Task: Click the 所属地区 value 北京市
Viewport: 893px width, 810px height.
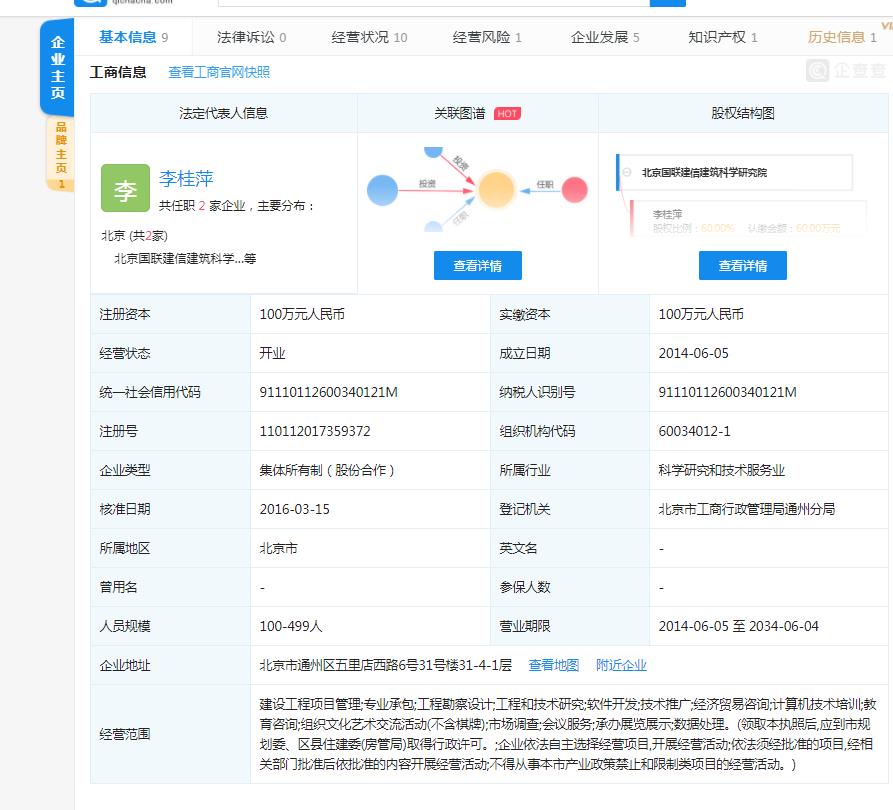Action: tap(278, 548)
